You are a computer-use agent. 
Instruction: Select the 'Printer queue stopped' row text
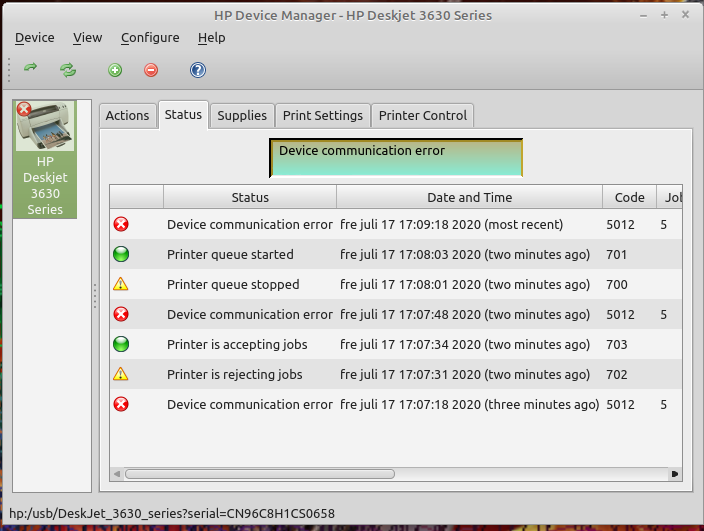pos(233,285)
